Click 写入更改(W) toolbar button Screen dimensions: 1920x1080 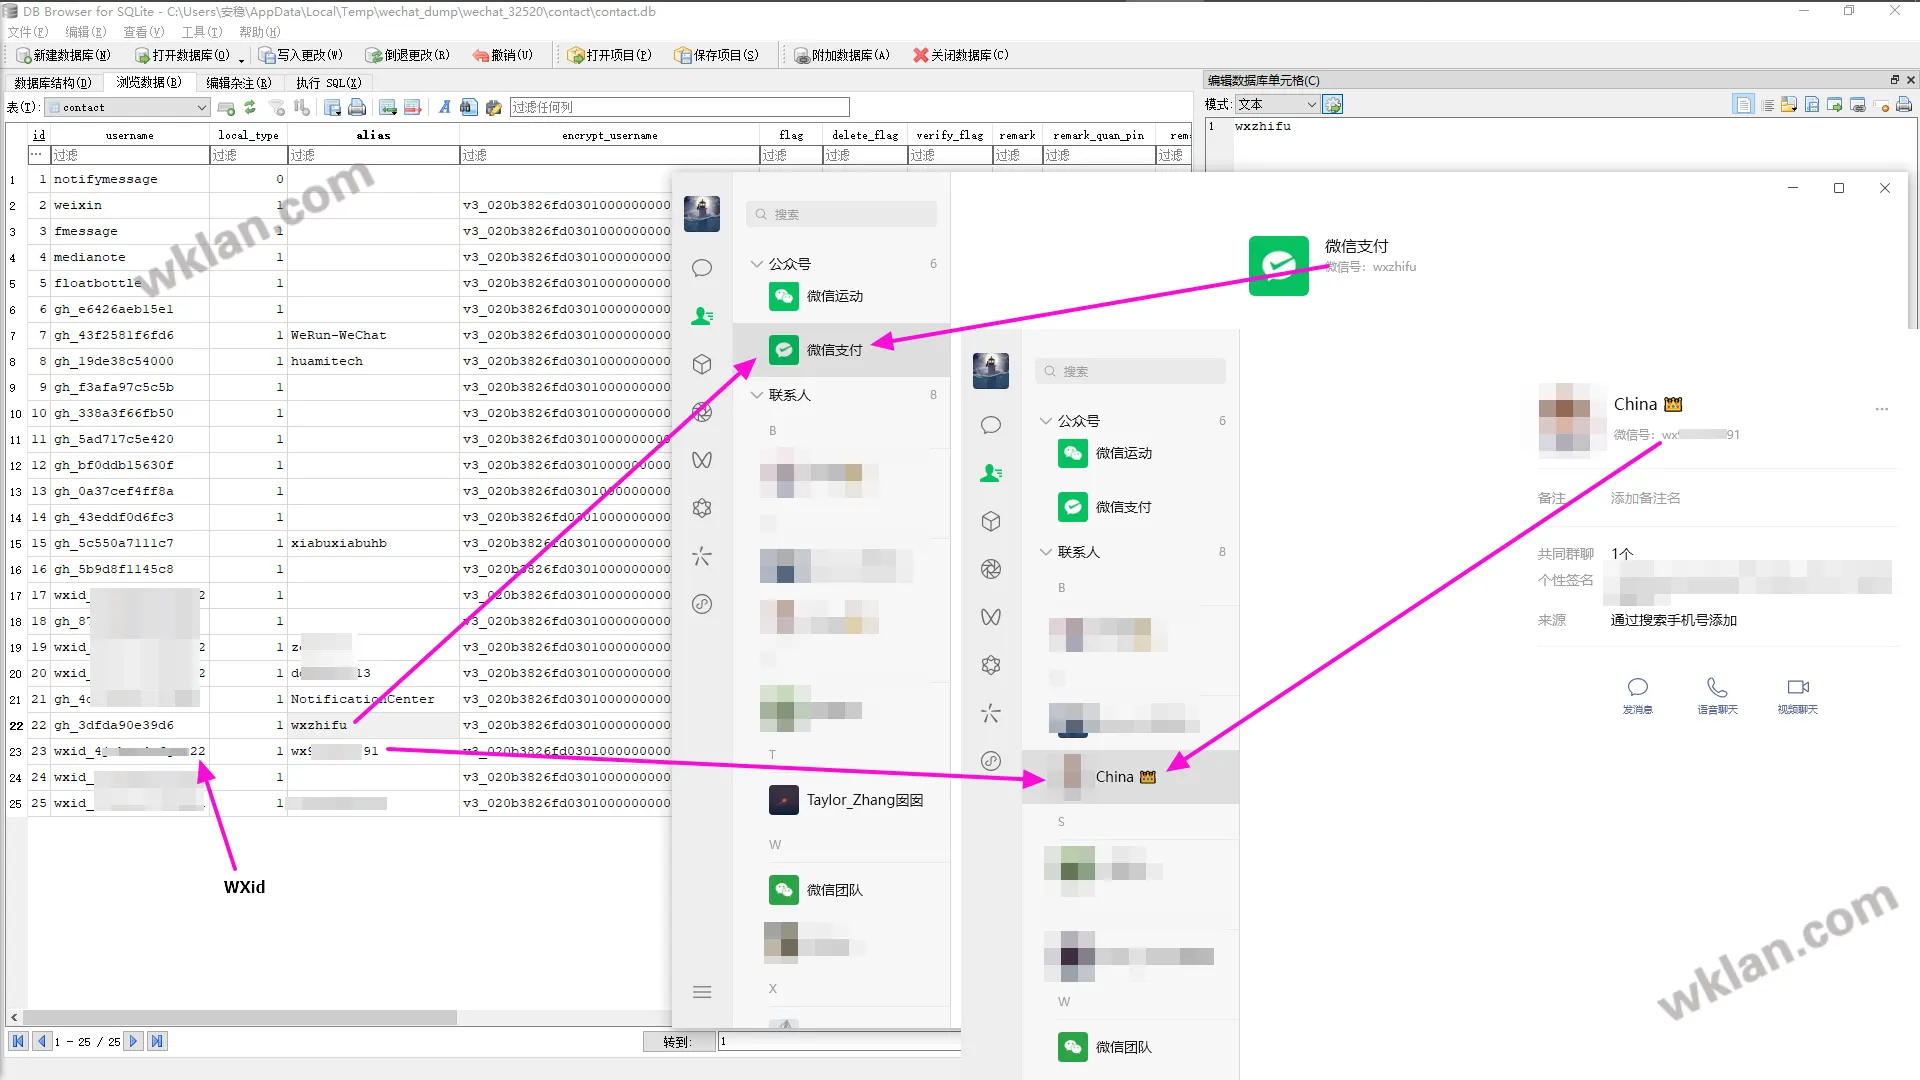301,55
